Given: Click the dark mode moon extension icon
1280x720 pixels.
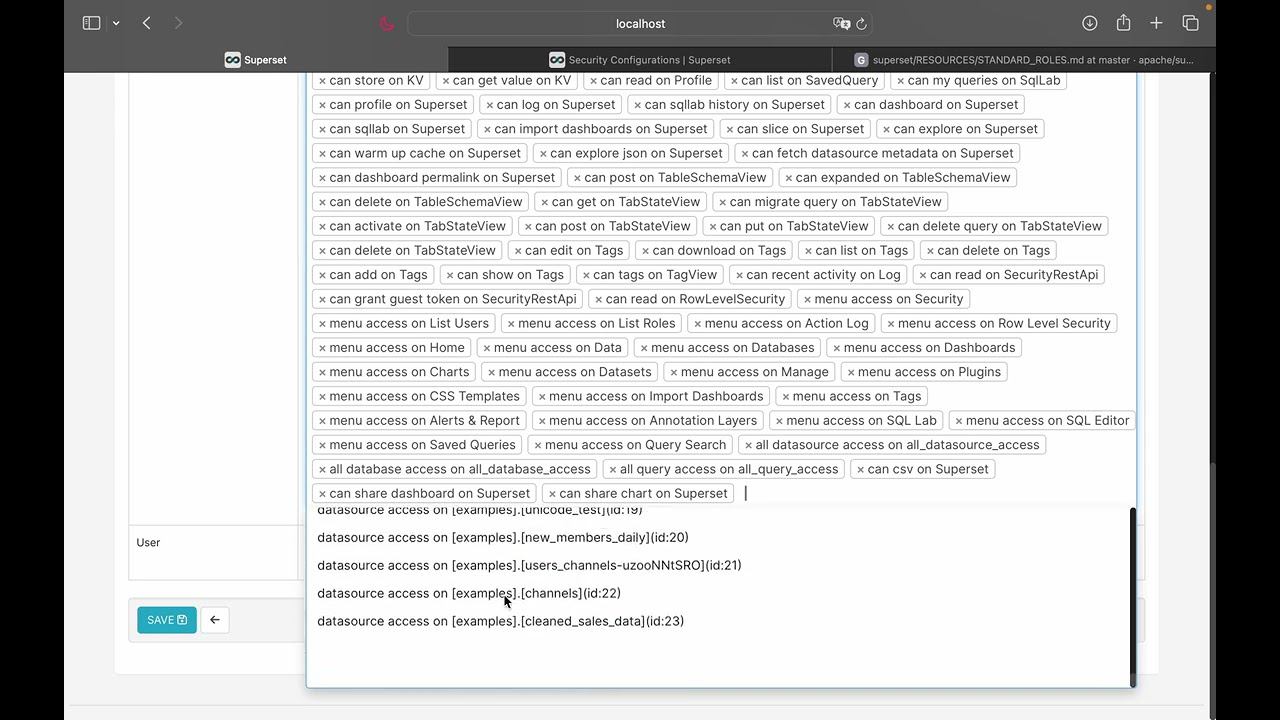Looking at the screenshot, I should pos(387,23).
